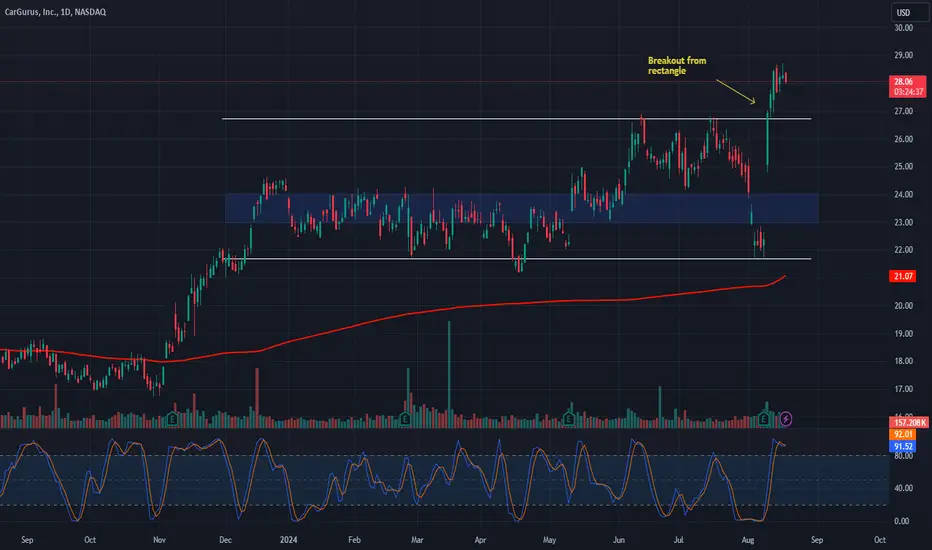Click the red 21.07 moving average label
Viewport: 932px width, 550px height.
[x=903, y=276]
